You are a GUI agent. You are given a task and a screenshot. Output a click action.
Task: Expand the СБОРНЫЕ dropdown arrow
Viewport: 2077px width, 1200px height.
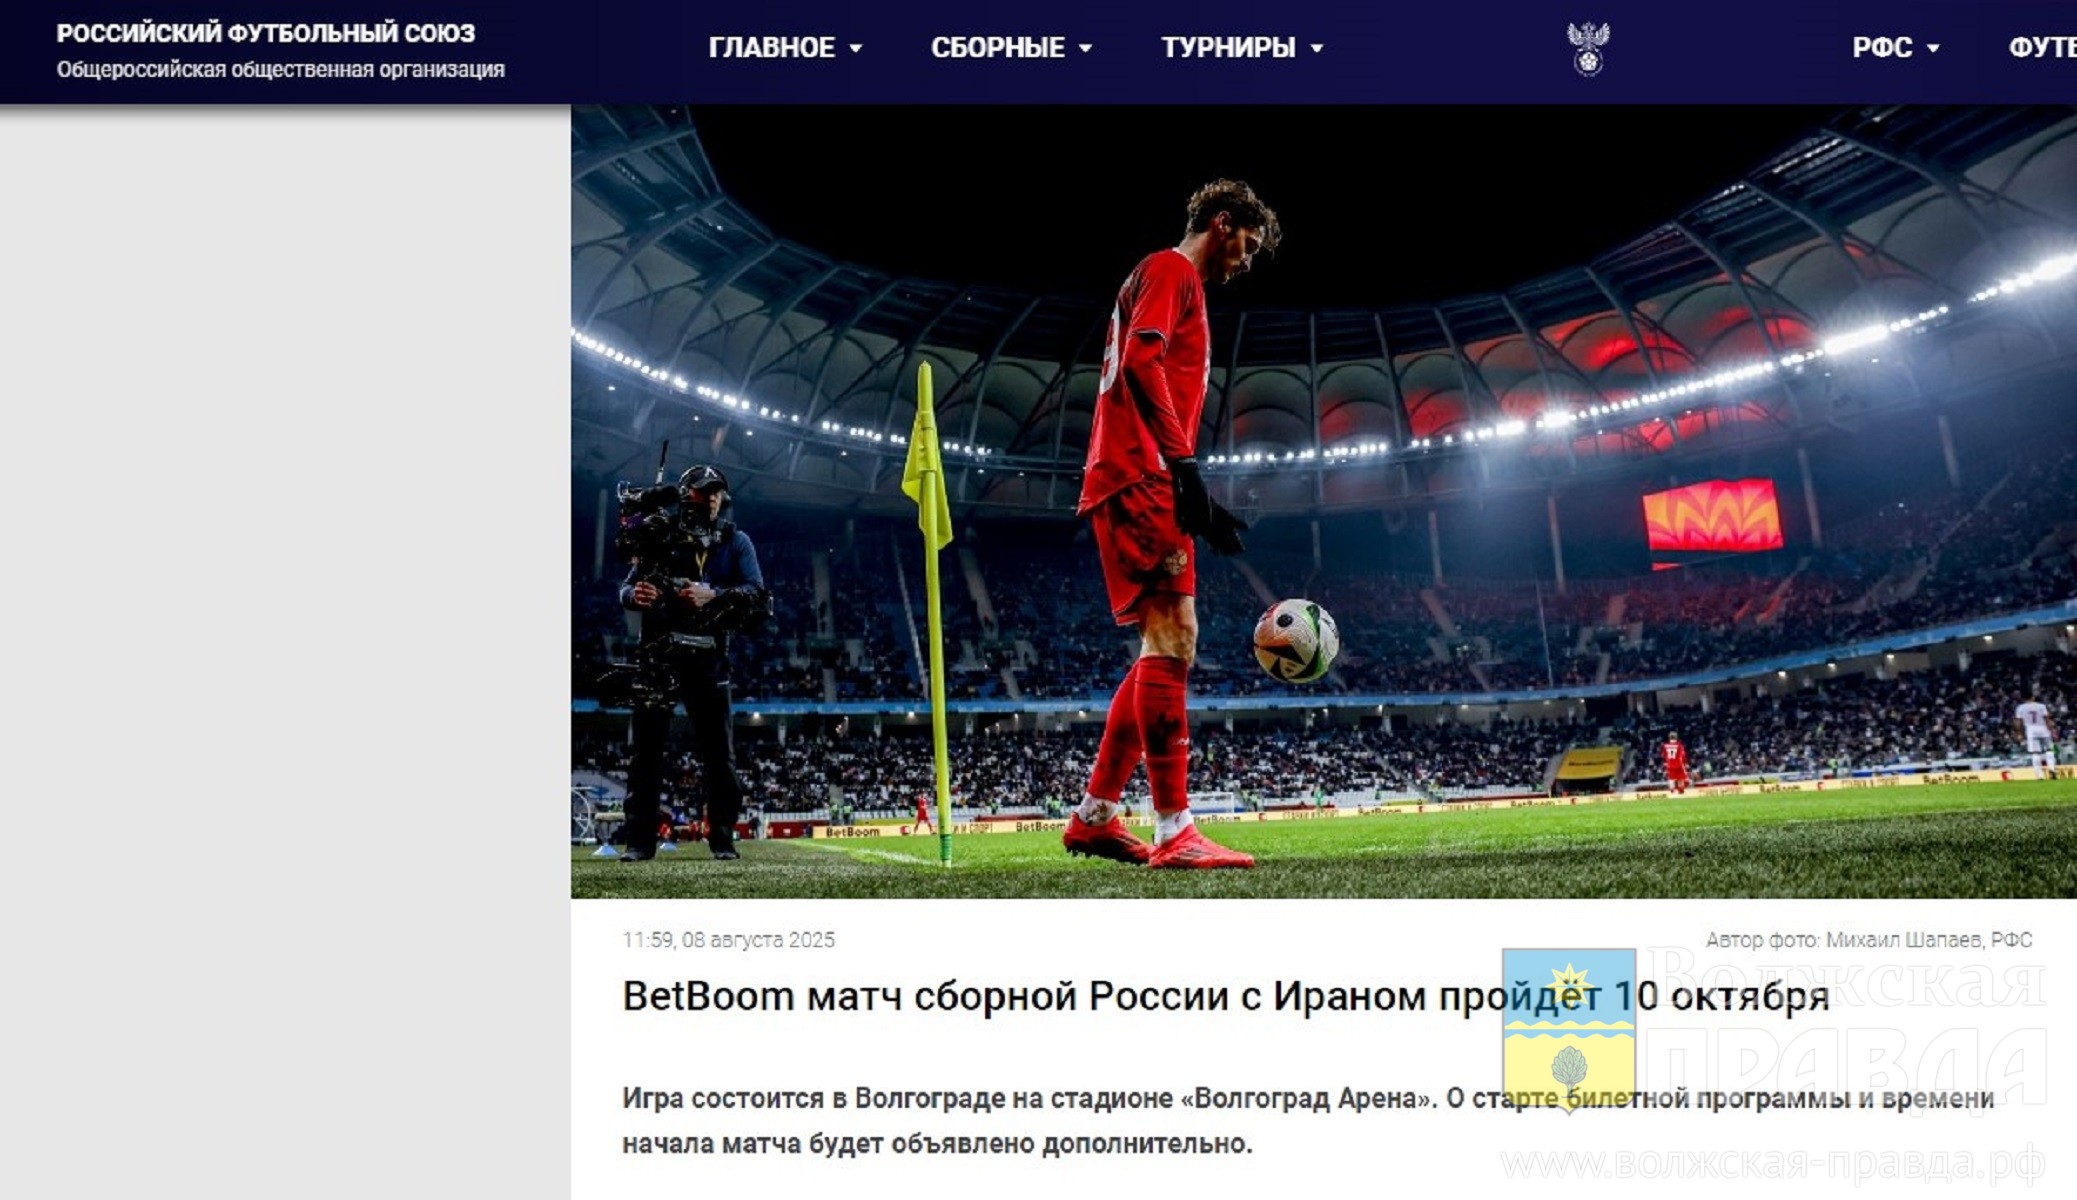point(1086,48)
